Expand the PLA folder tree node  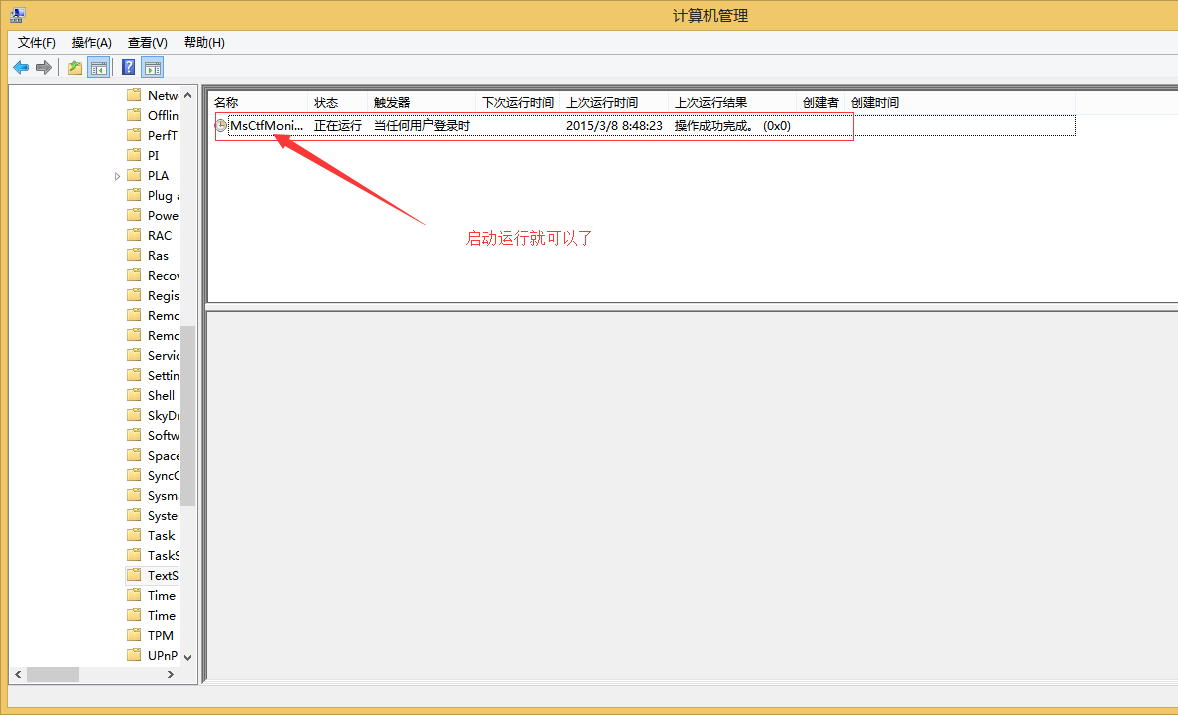click(117, 176)
